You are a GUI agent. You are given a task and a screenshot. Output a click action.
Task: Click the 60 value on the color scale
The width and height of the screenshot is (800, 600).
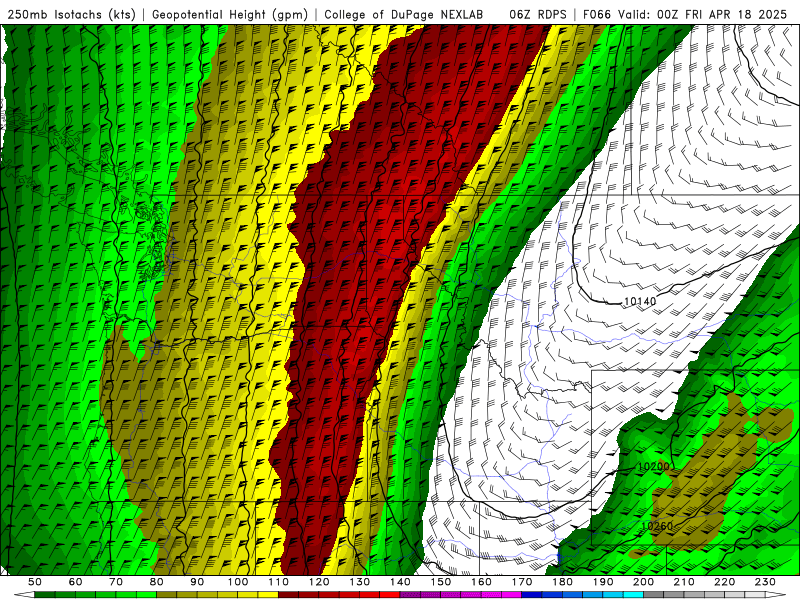pos(75,582)
